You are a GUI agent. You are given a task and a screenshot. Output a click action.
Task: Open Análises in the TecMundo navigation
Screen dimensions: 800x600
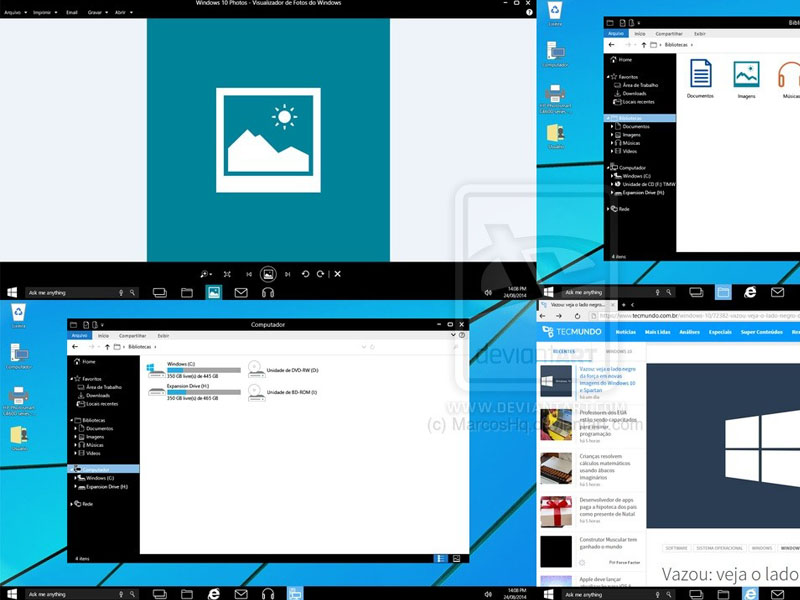(689, 332)
